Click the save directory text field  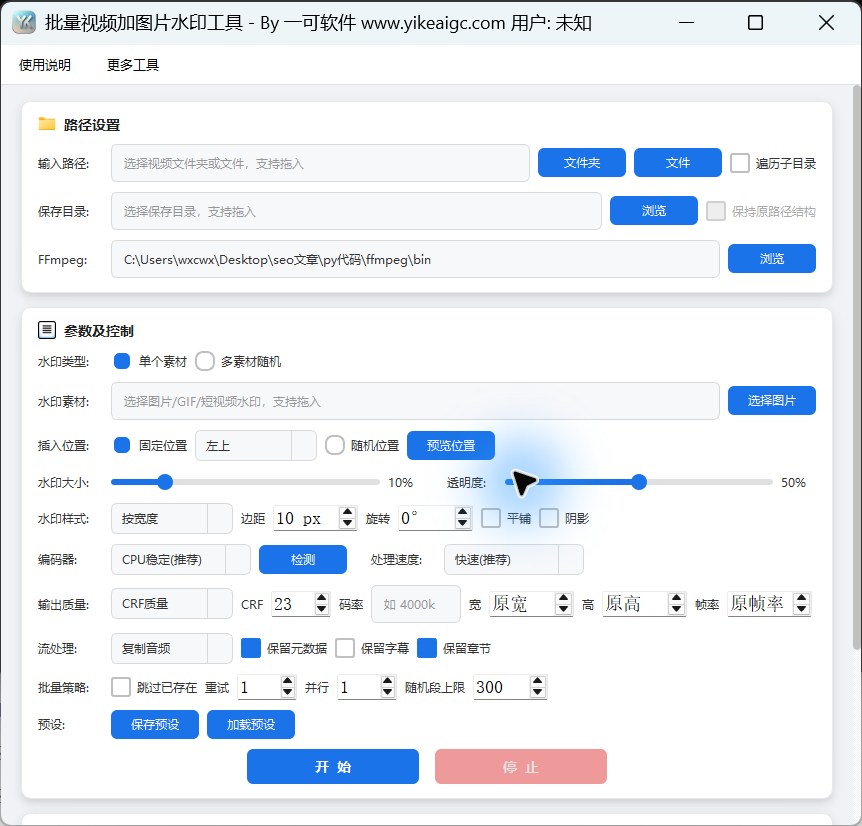tap(356, 211)
